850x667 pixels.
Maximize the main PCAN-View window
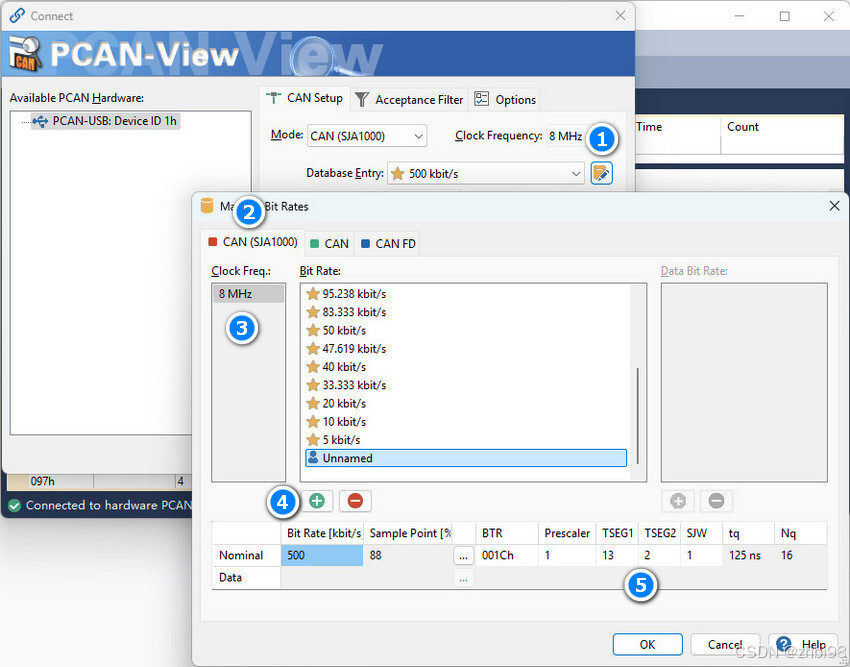[x=784, y=16]
